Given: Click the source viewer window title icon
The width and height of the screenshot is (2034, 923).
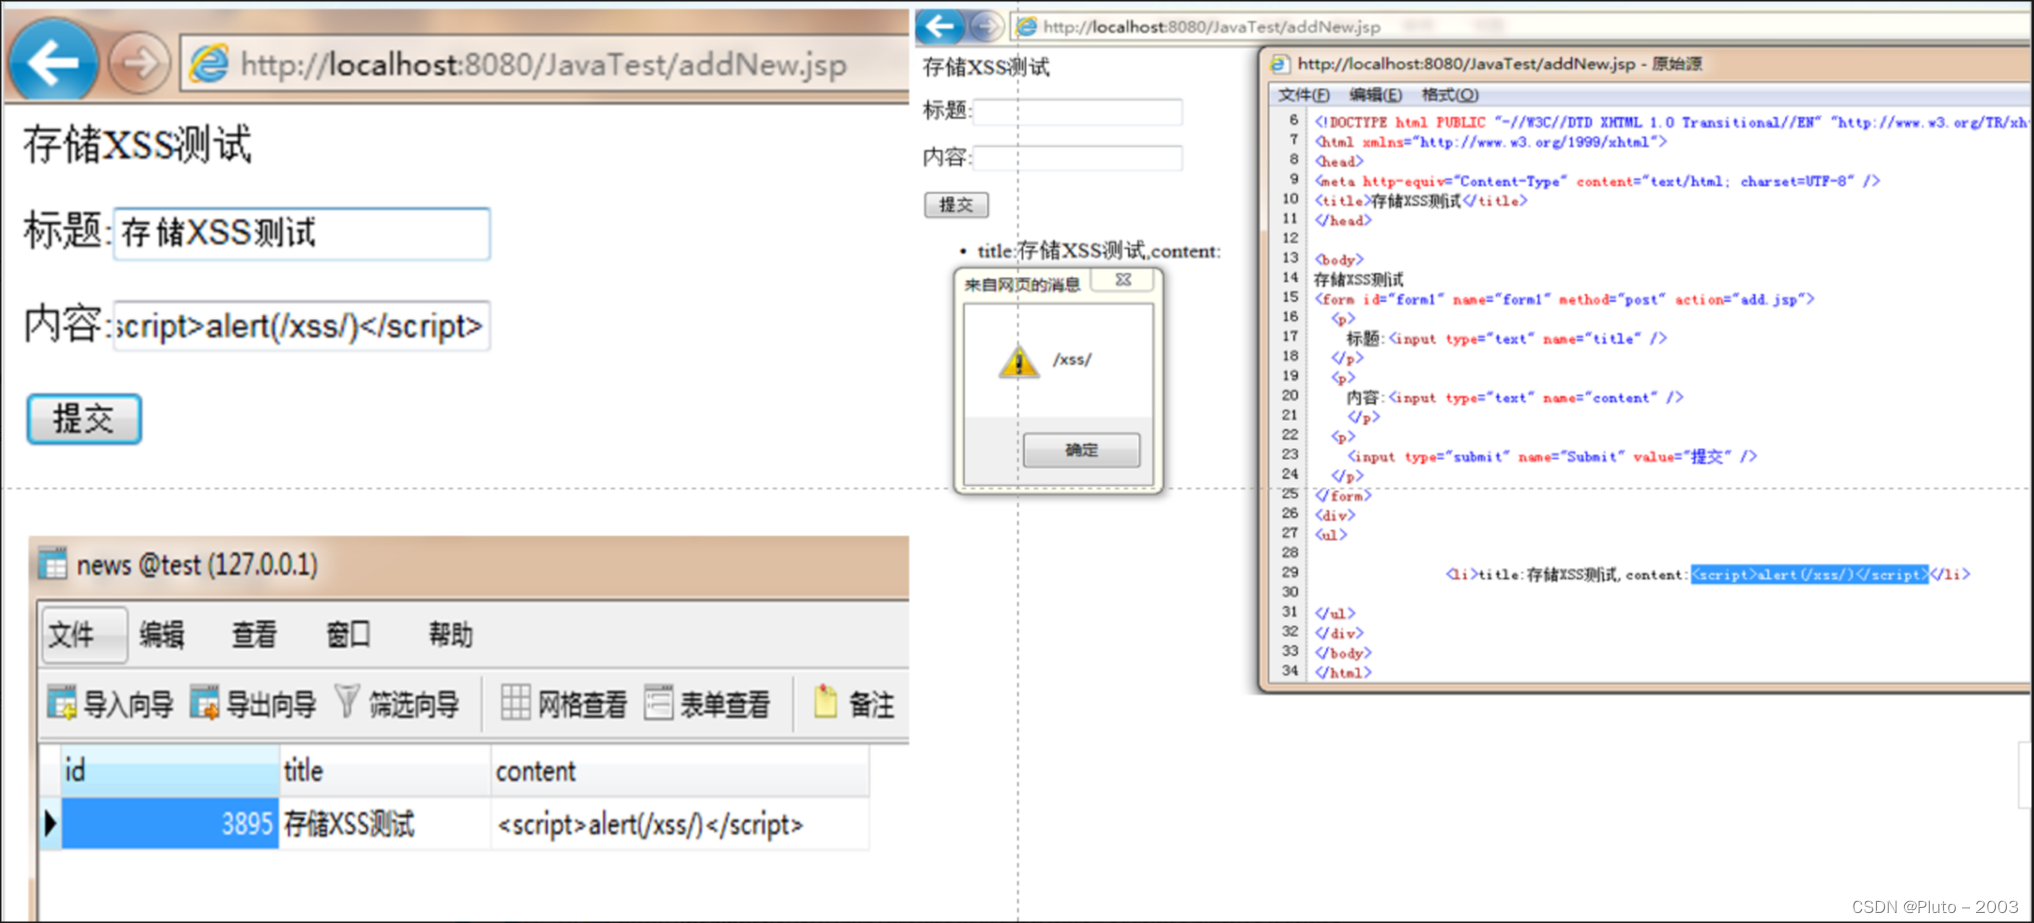Looking at the screenshot, I should (1279, 64).
